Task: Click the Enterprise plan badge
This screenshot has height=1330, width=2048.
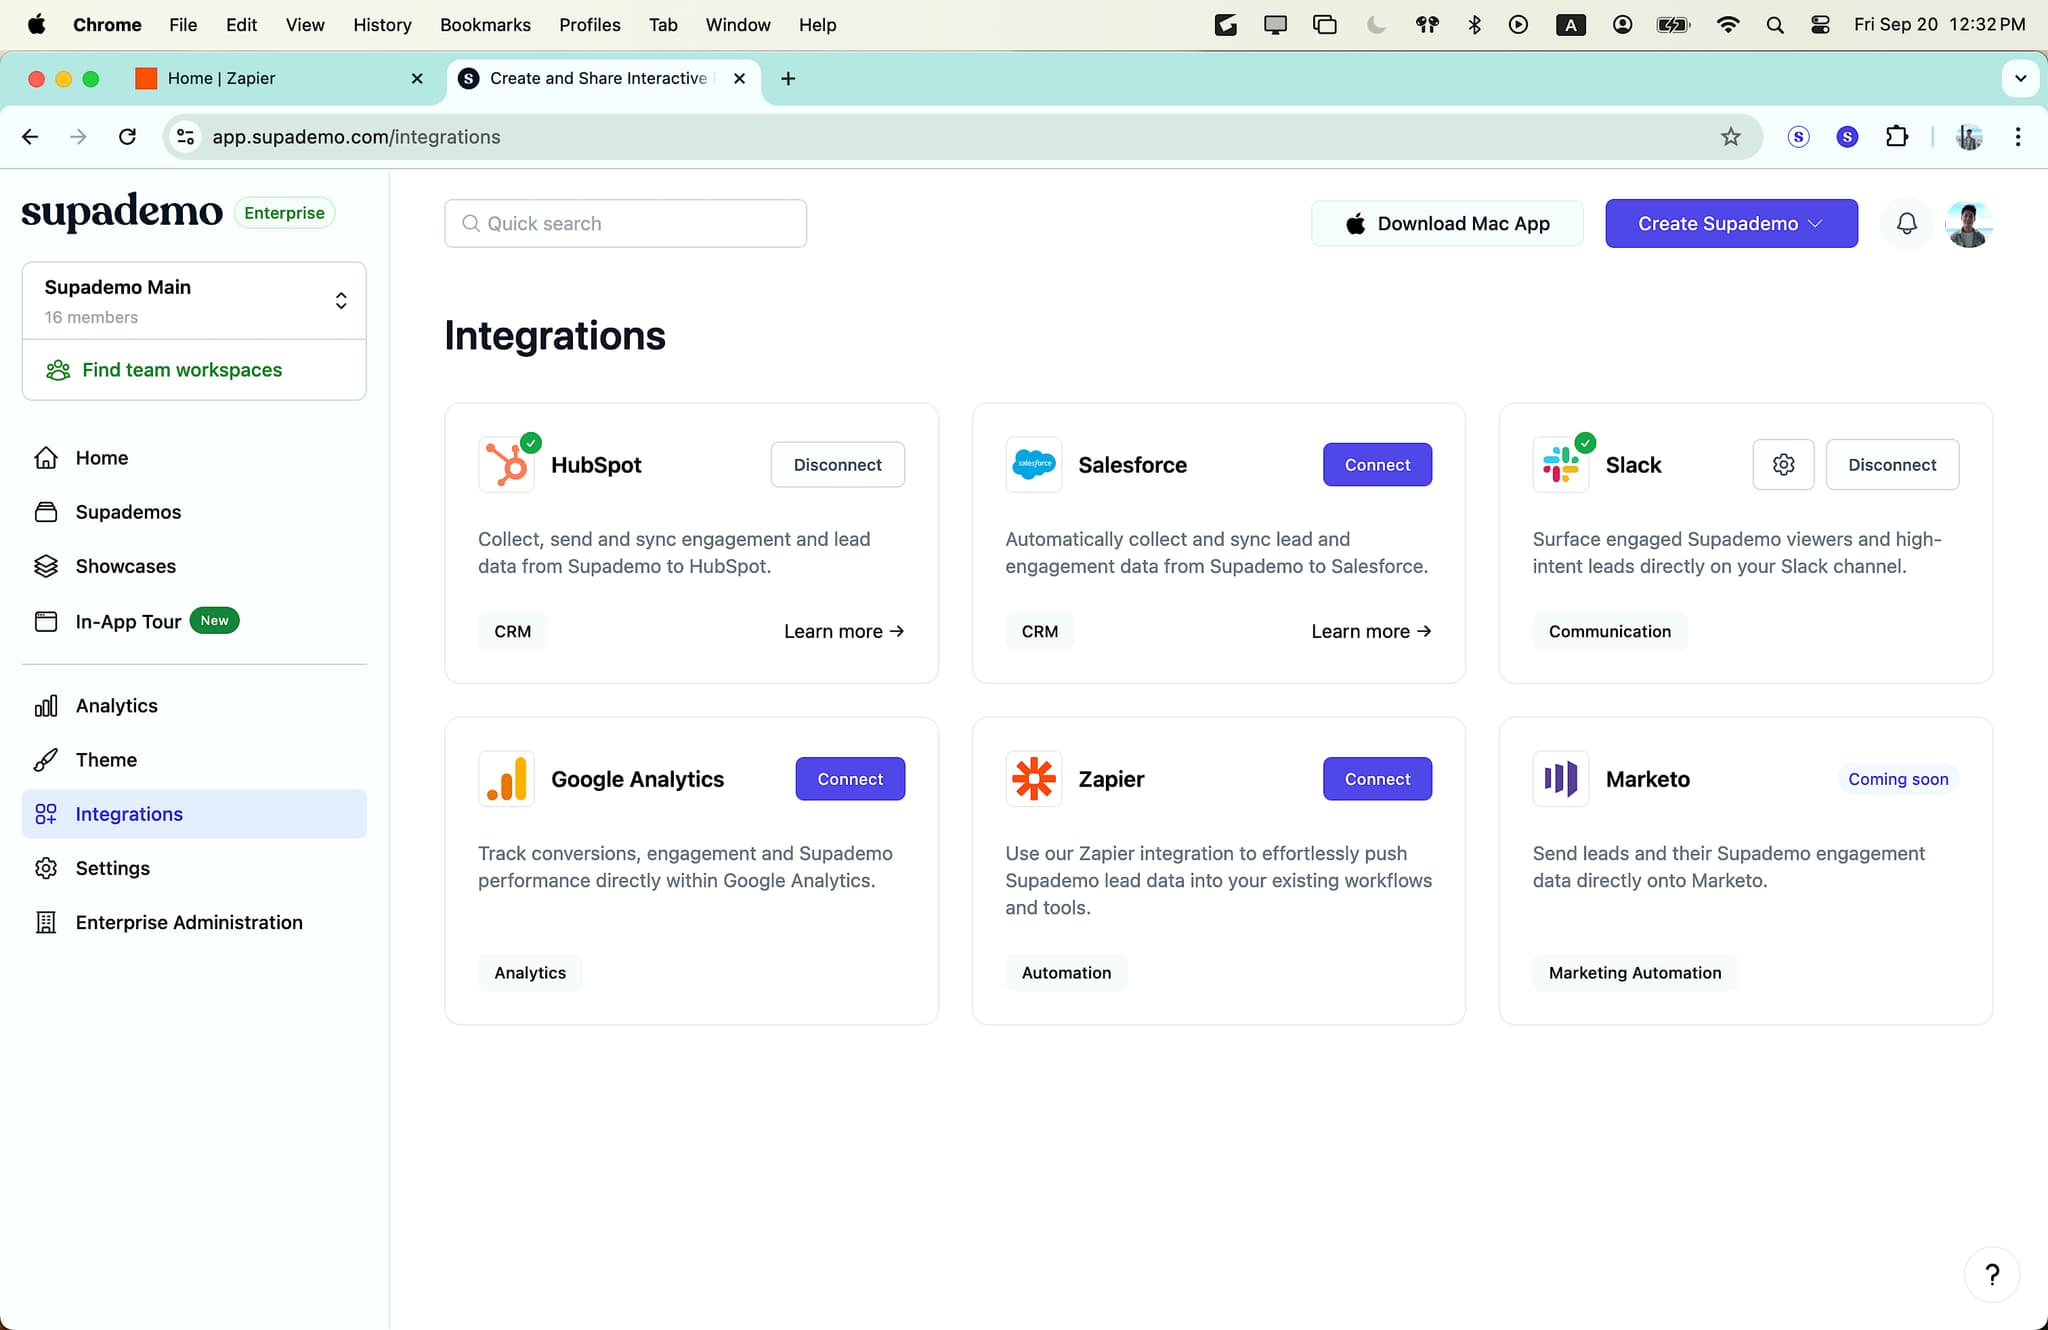Action: (284, 213)
